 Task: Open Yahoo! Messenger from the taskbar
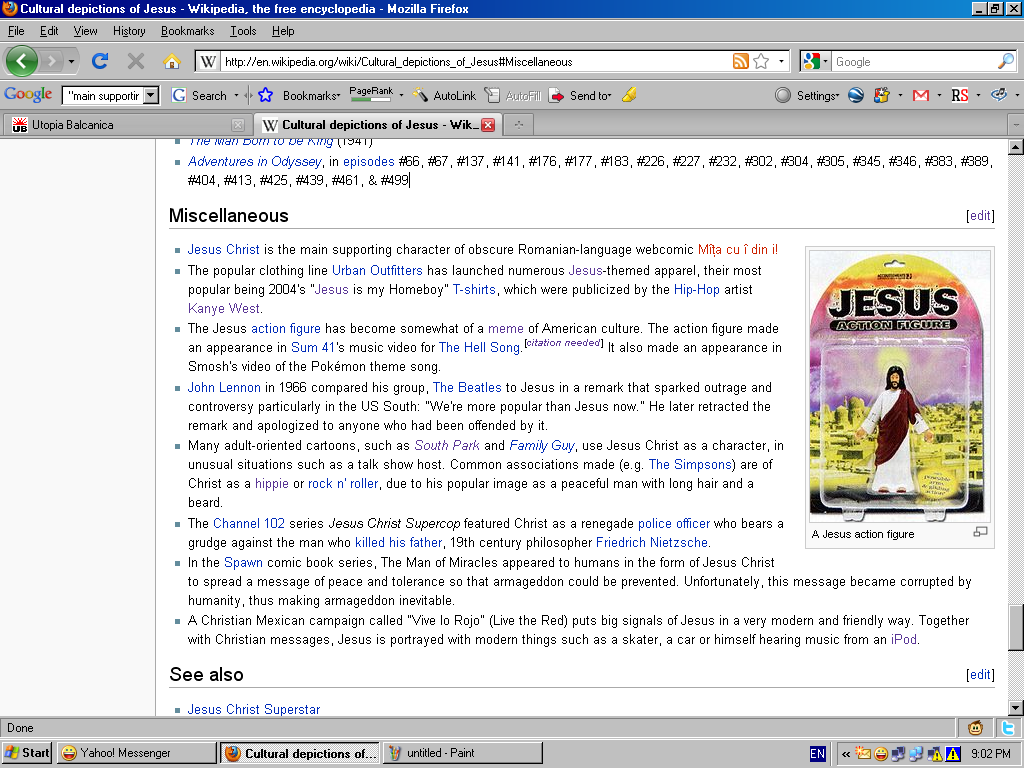click(x=136, y=753)
